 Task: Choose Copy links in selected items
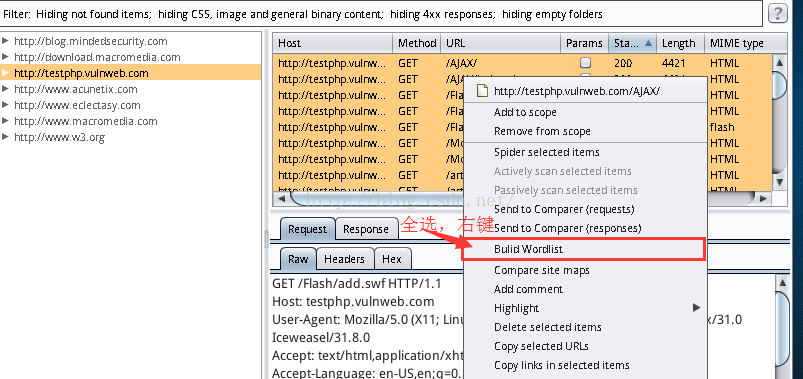[585, 365]
